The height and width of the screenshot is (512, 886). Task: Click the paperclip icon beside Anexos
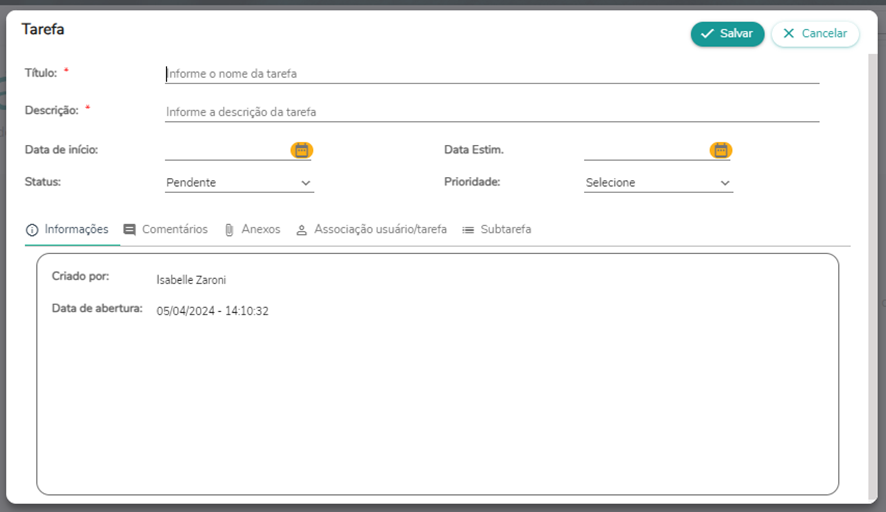(x=229, y=230)
